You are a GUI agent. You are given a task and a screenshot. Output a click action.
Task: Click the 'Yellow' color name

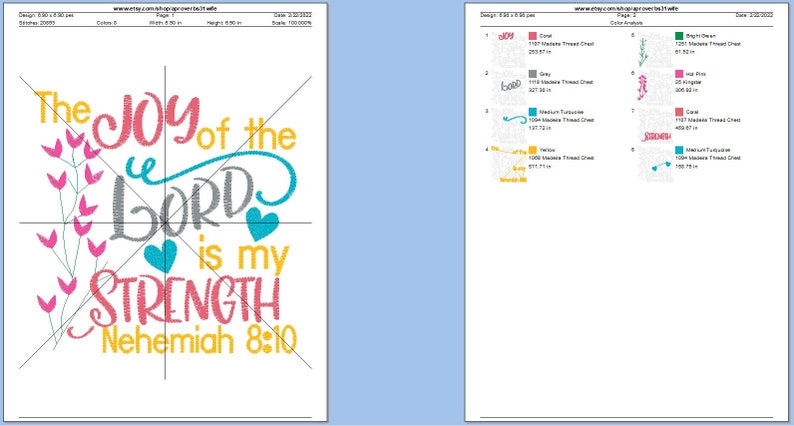547,150
